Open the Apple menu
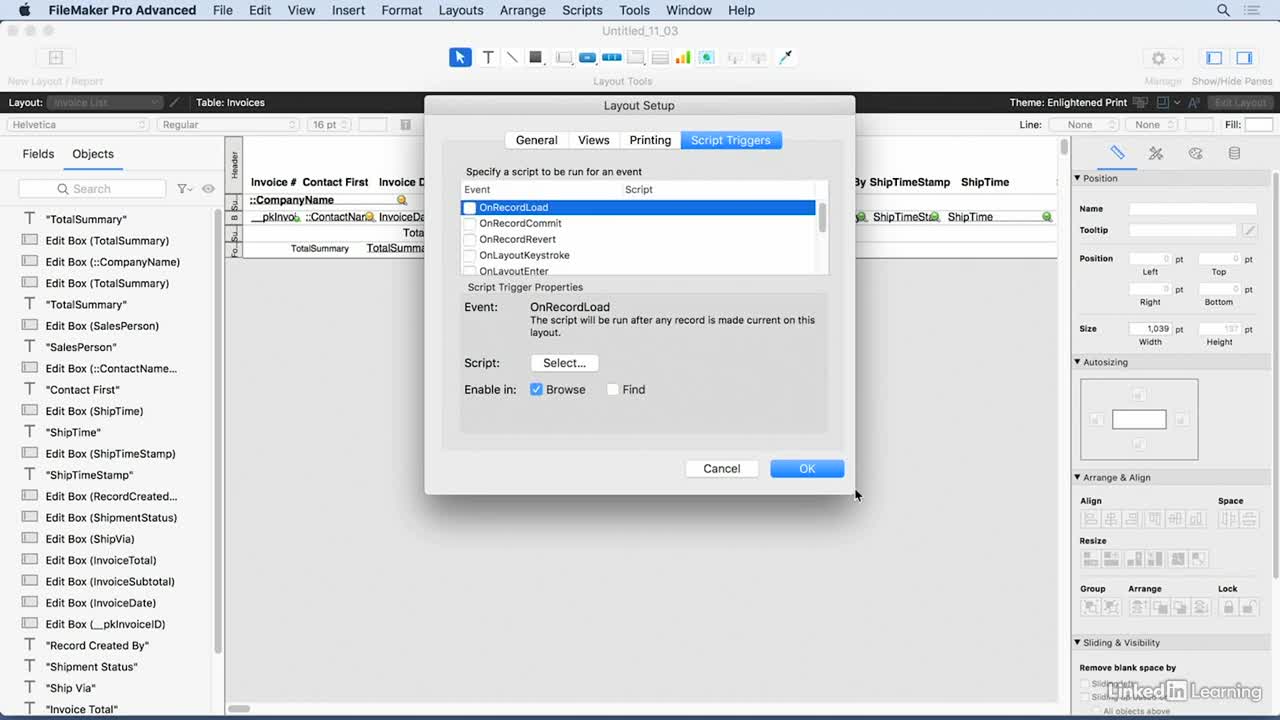The width and height of the screenshot is (1280, 720). click(25, 10)
